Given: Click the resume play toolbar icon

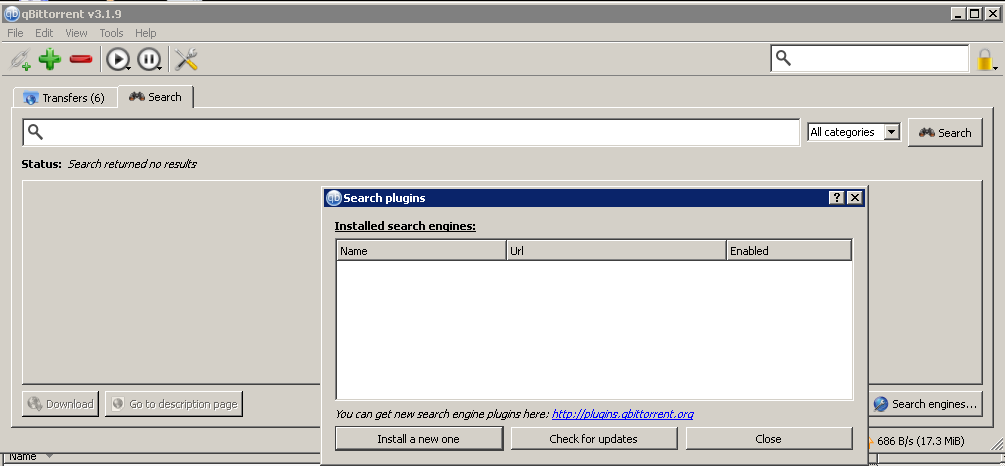Looking at the screenshot, I should point(117,60).
